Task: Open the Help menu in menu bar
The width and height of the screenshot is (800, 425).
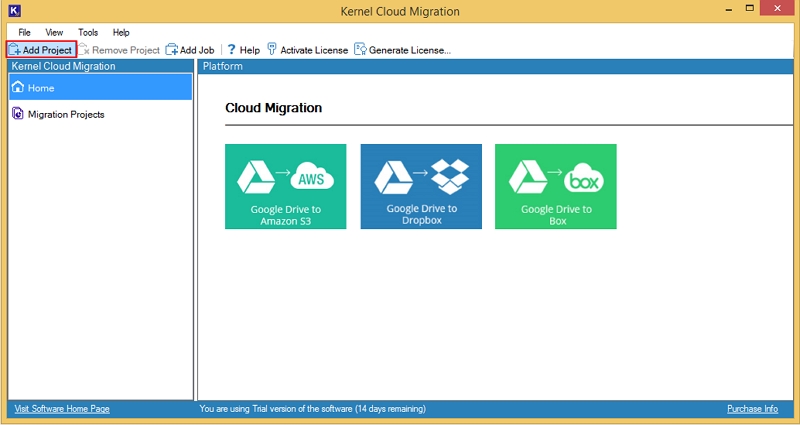Action: 121,33
